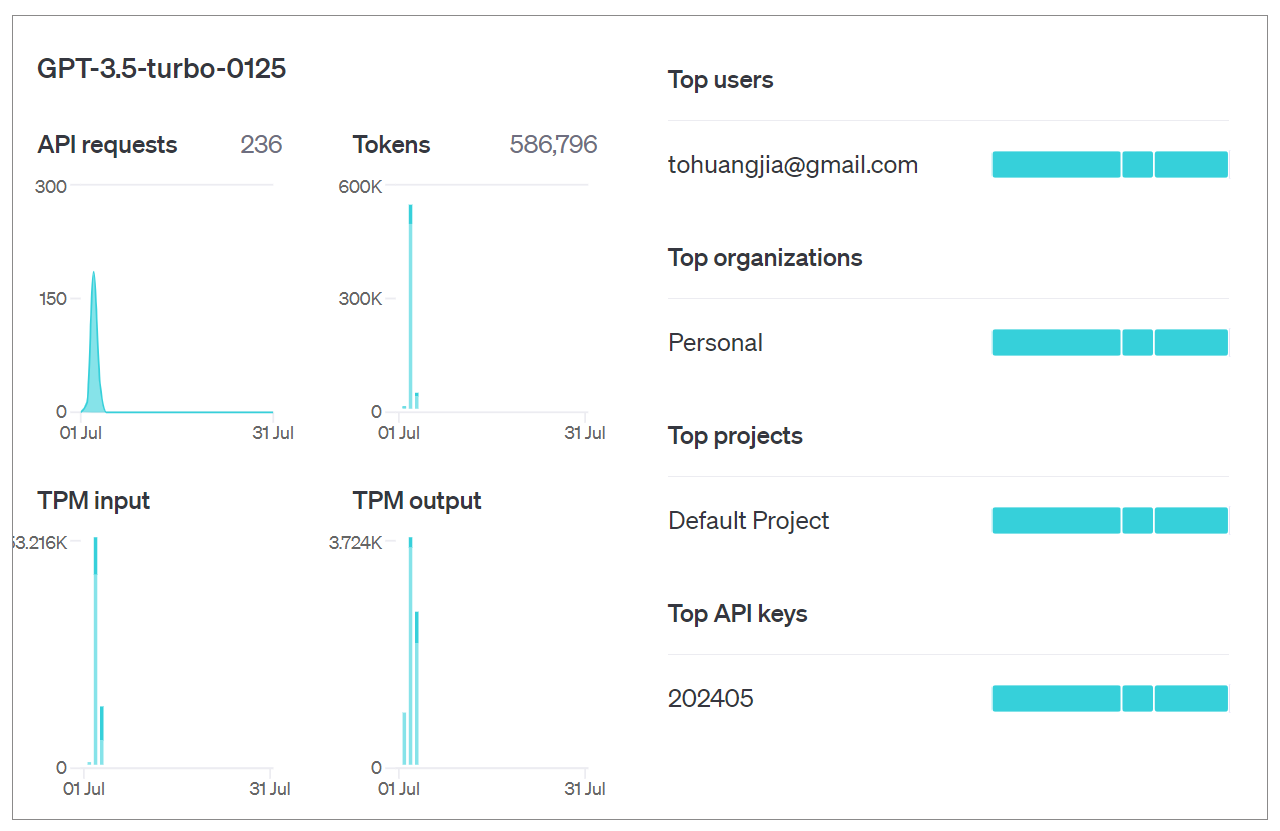The height and width of the screenshot is (831, 1280).
Task: Select the tohuangjia@gmail.com user entry
Action: coord(792,165)
